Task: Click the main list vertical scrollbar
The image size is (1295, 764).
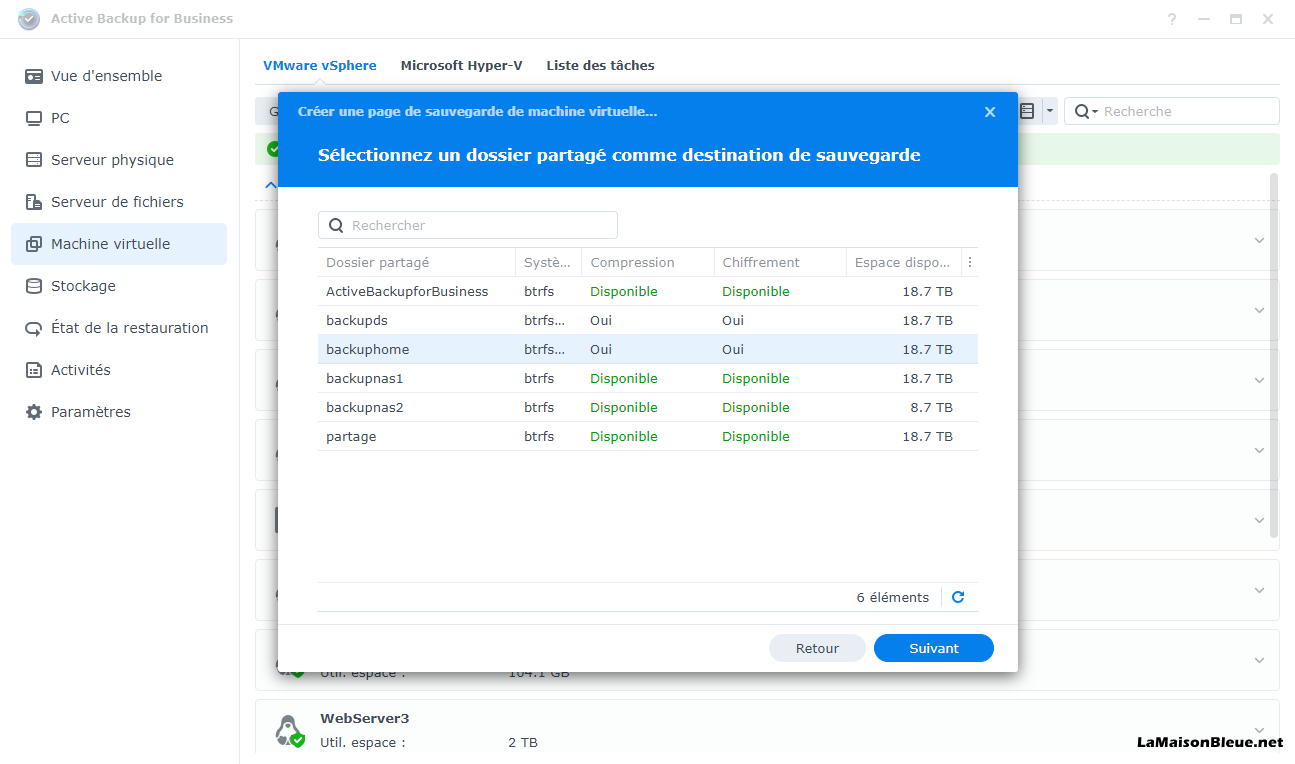Action: tap(1274, 355)
